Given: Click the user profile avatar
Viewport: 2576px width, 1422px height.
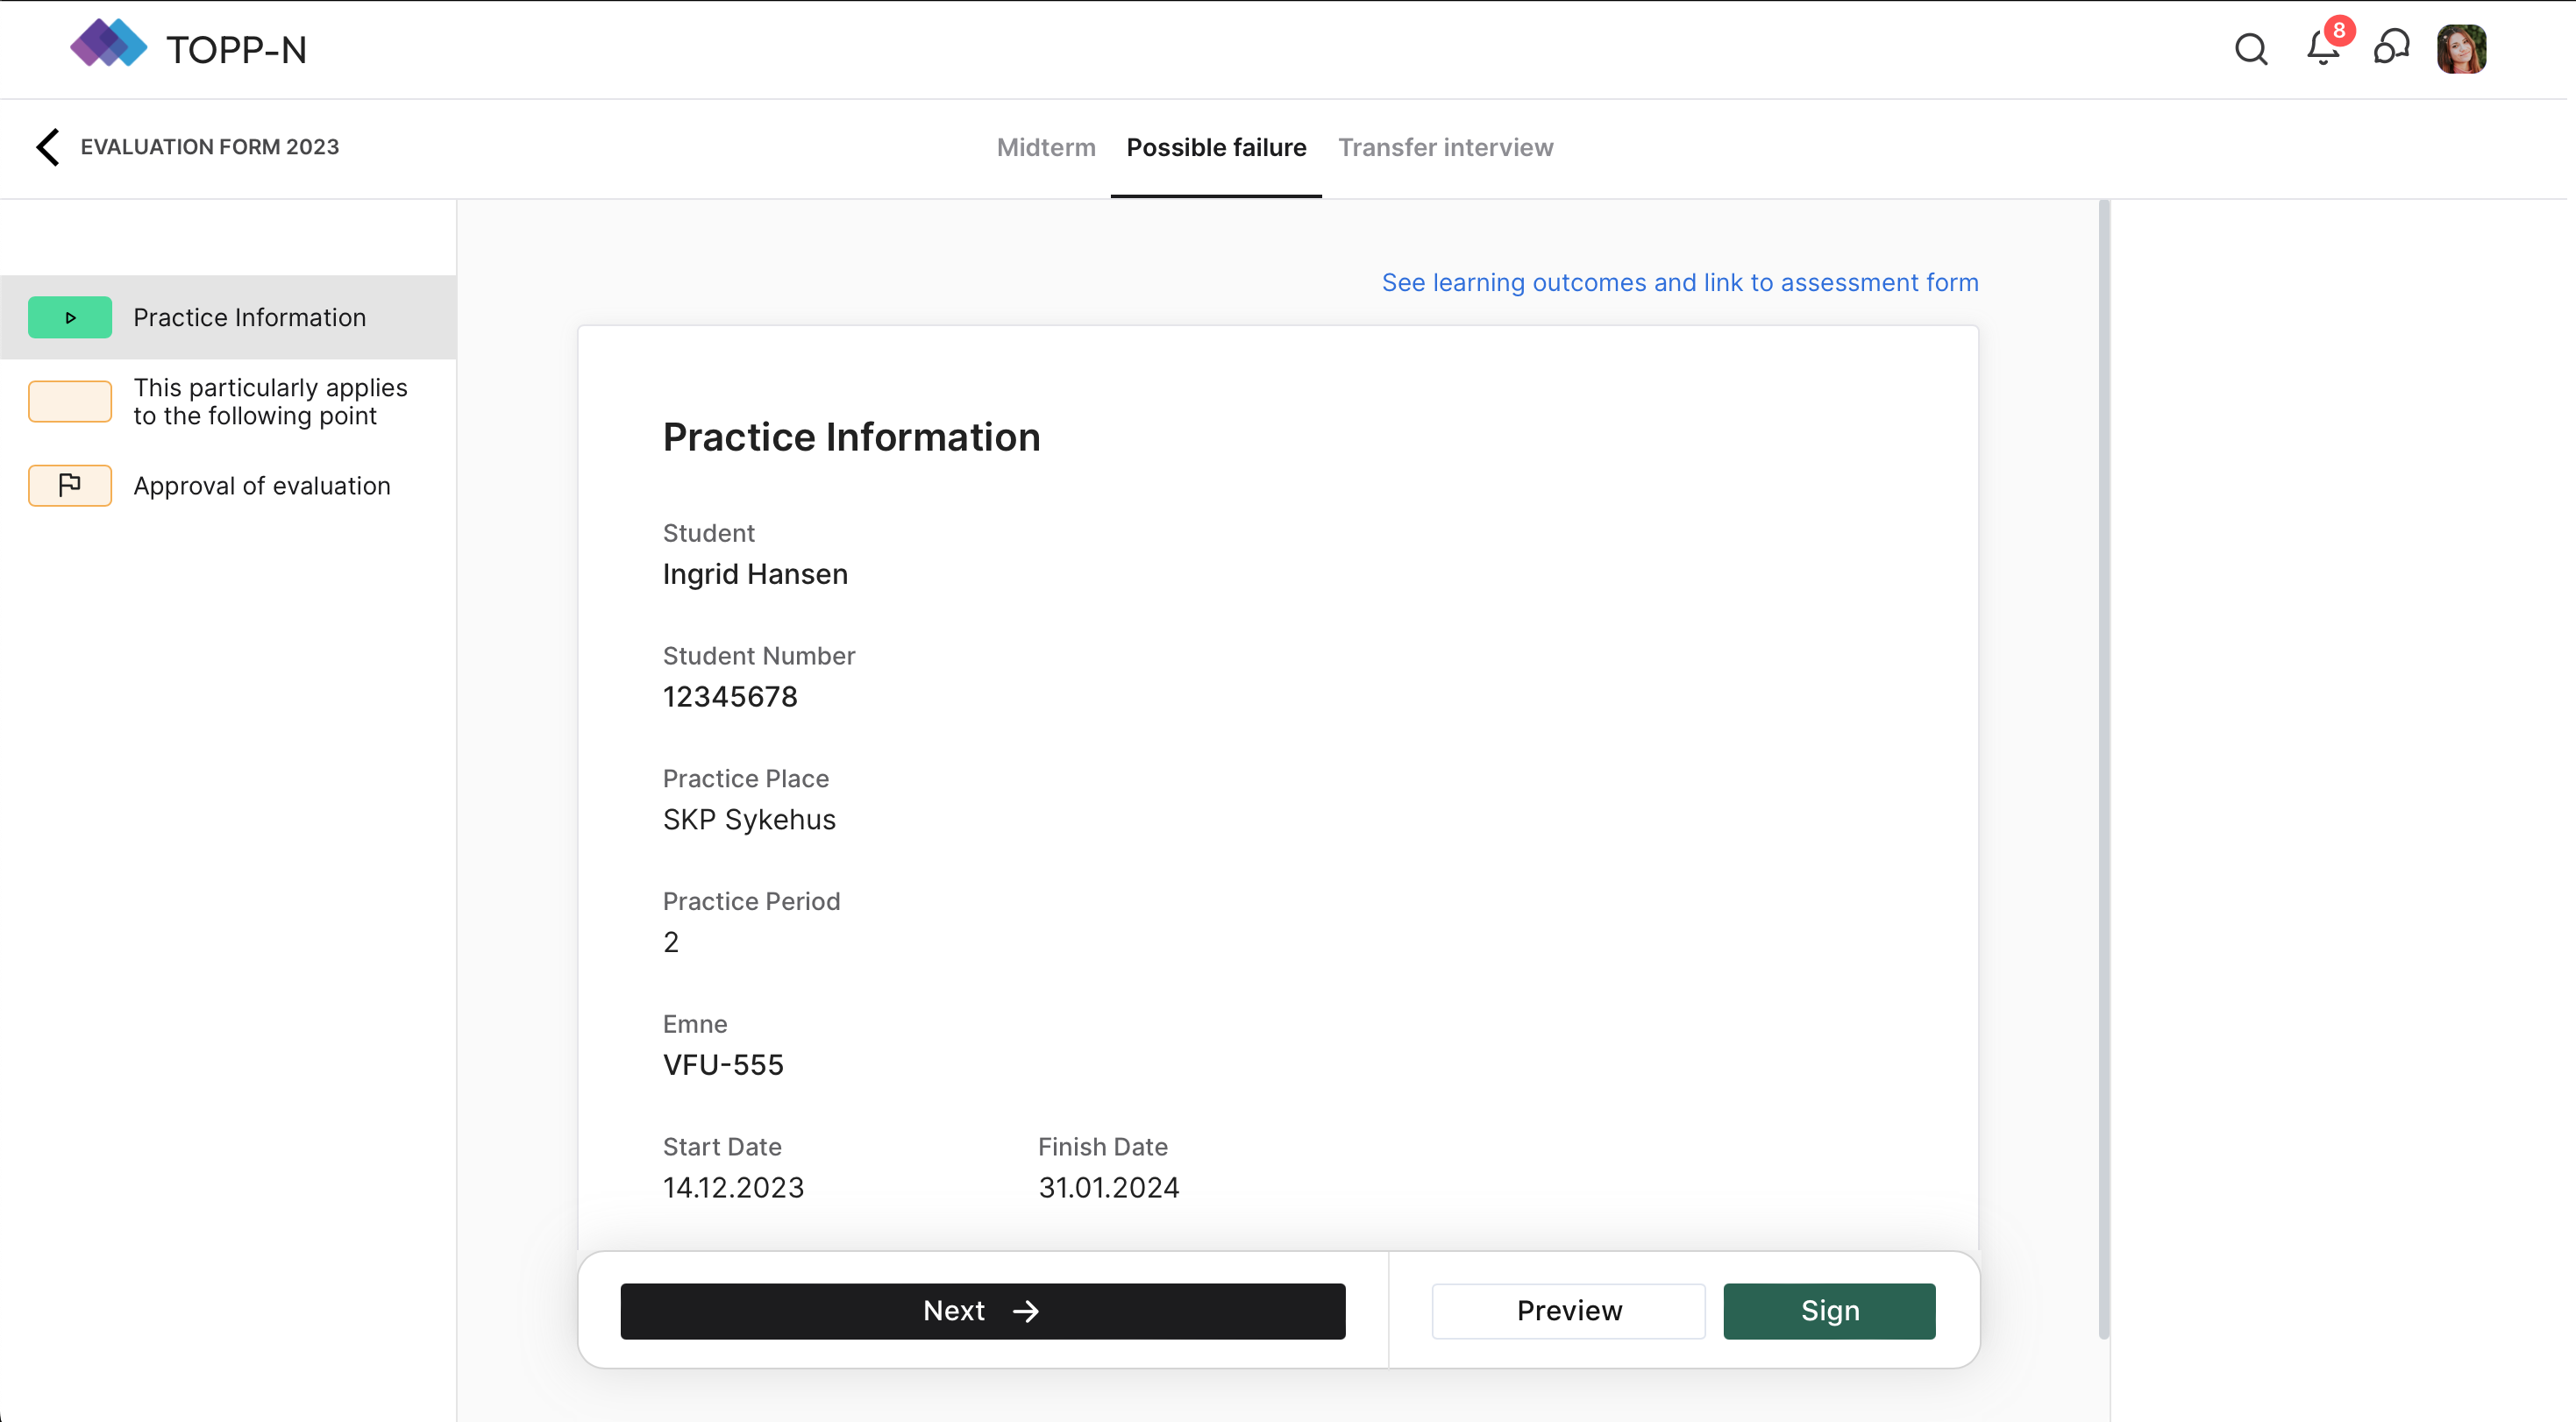Looking at the screenshot, I should [2460, 49].
